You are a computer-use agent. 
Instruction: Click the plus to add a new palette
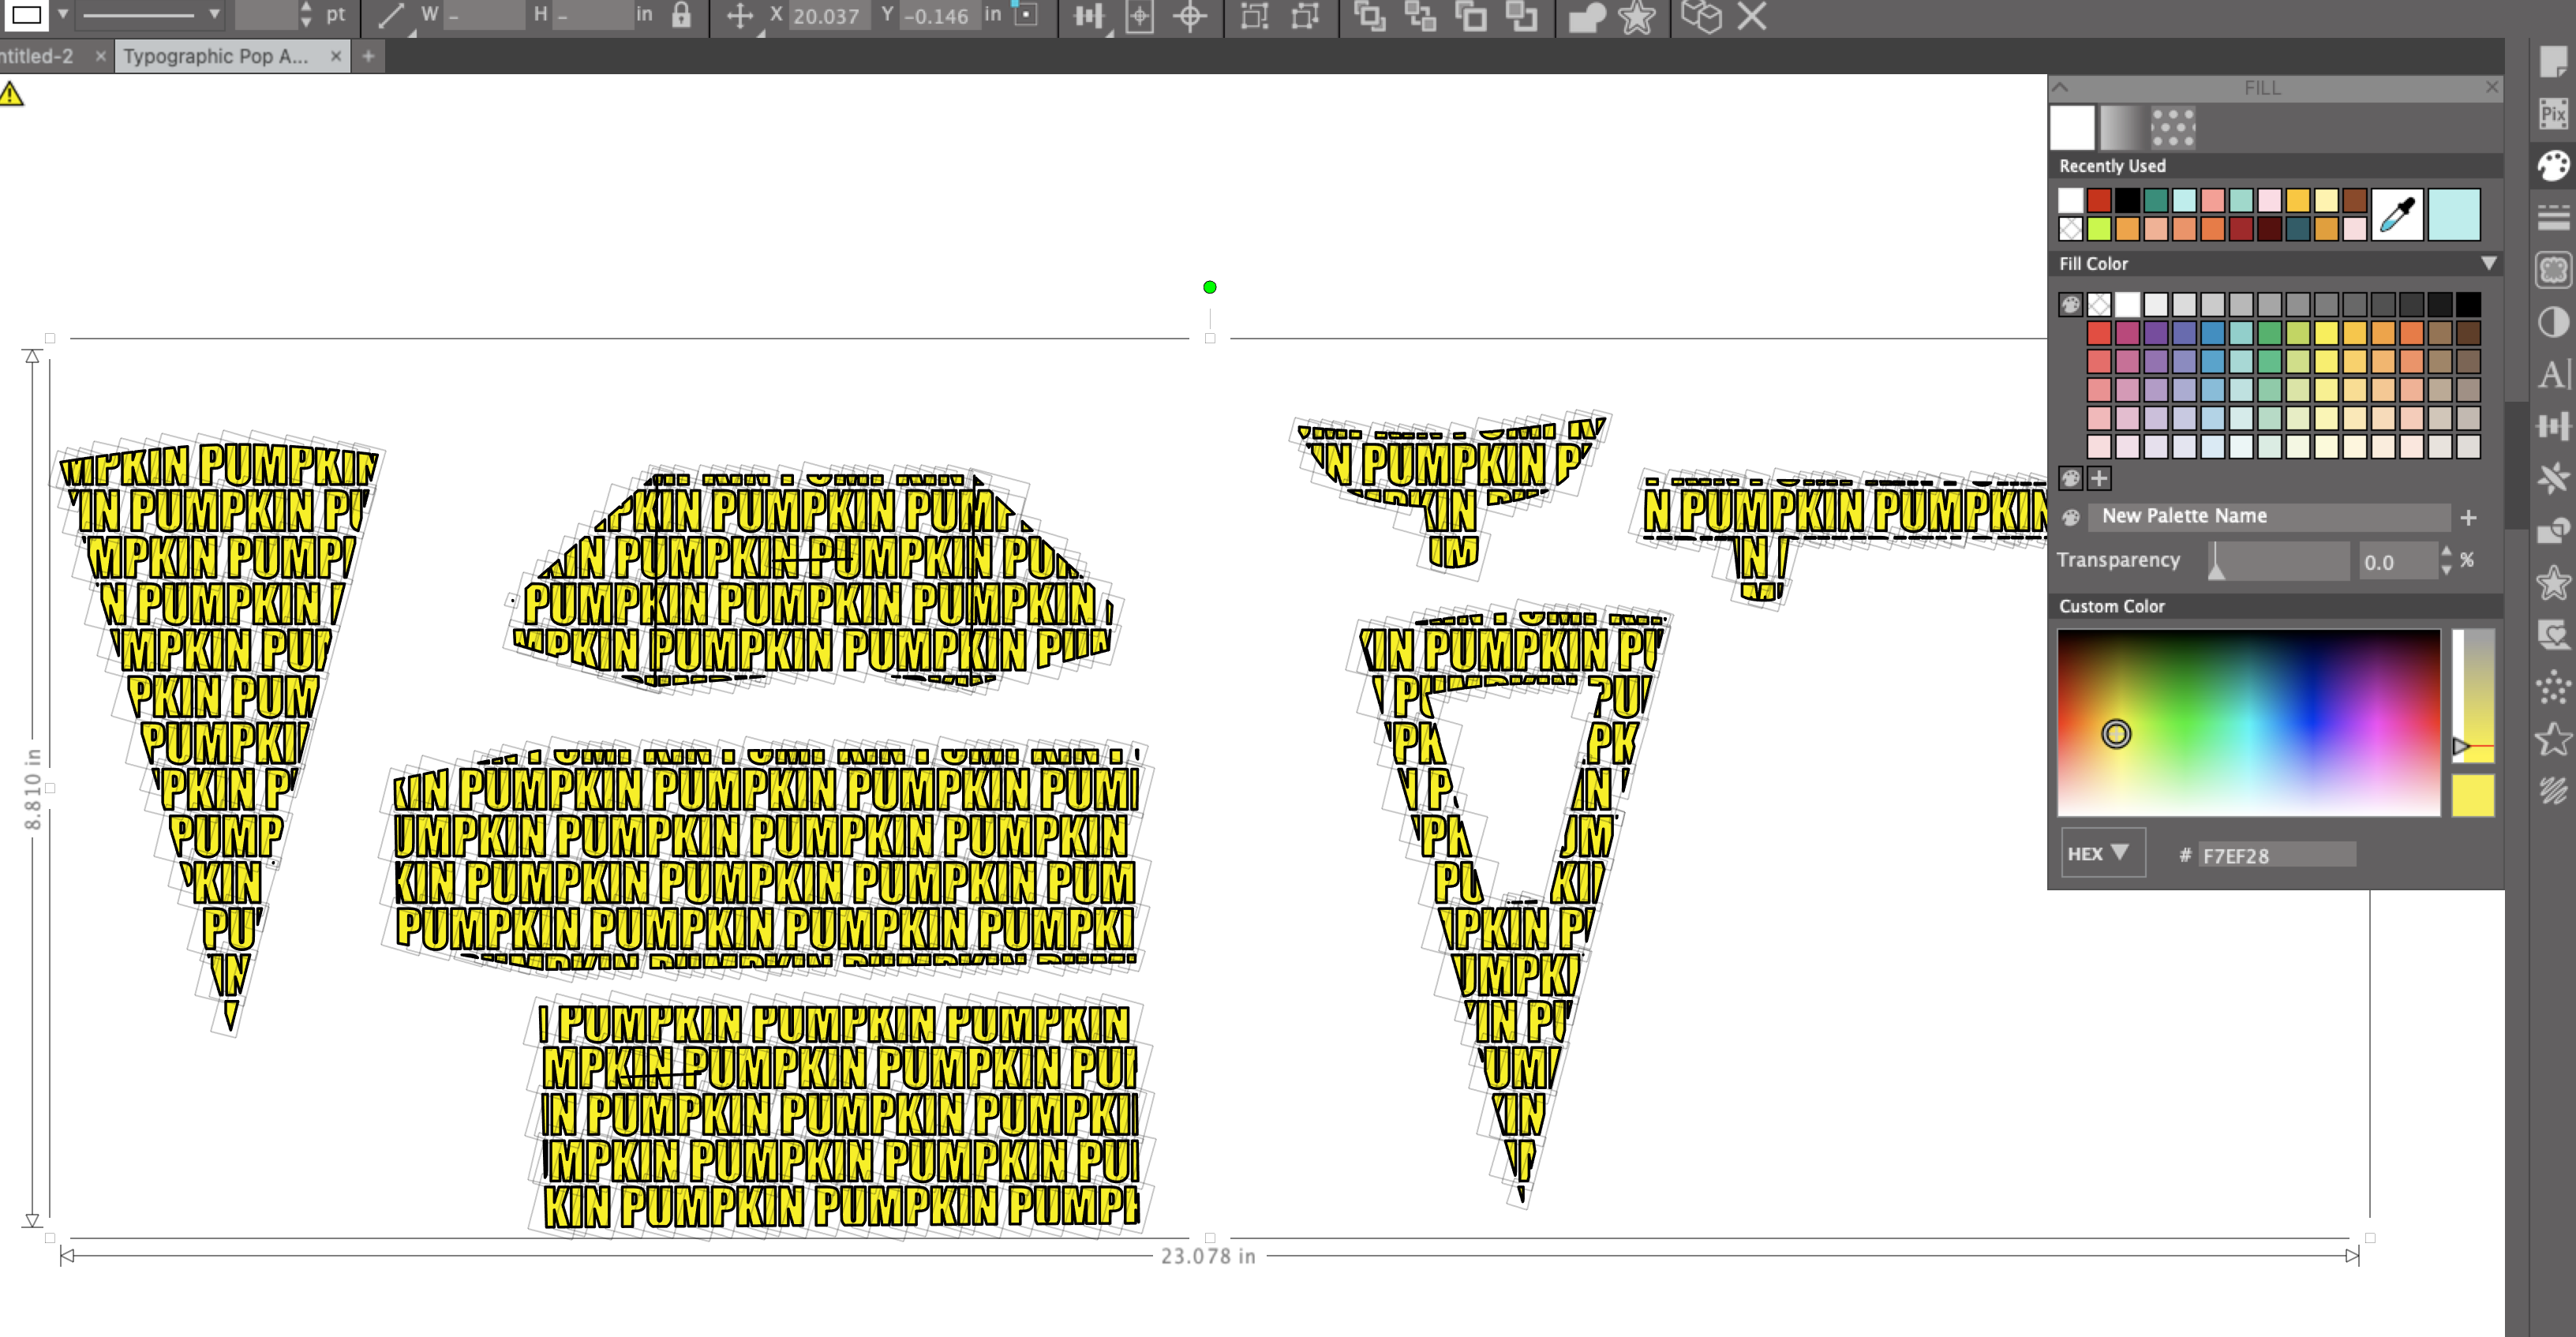point(2469,516)
